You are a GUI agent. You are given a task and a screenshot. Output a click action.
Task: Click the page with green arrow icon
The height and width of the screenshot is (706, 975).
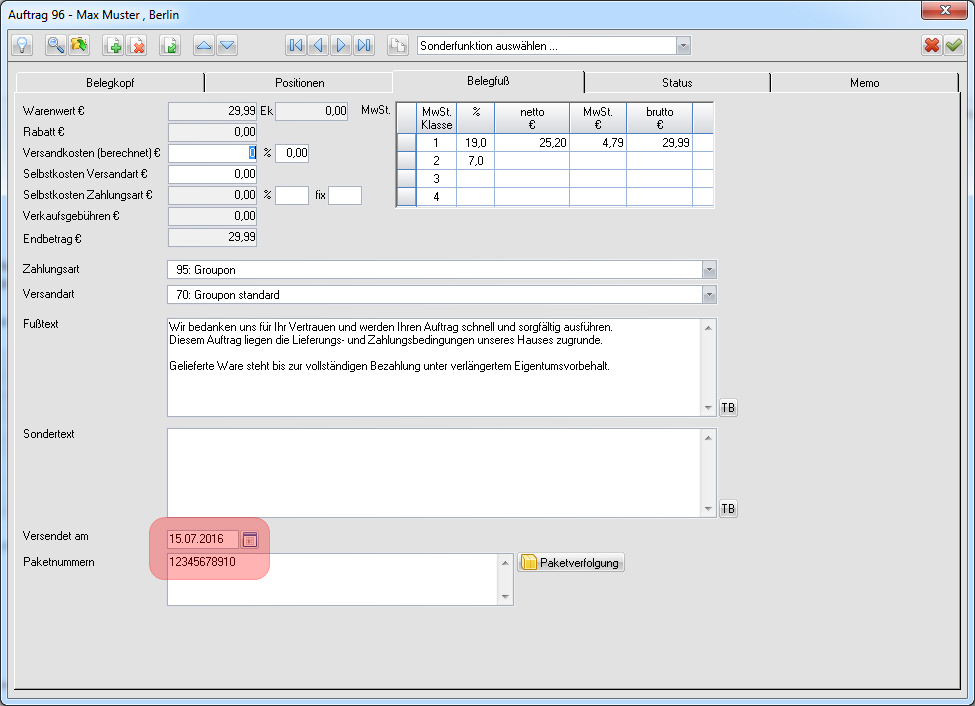tap(170, 45)
